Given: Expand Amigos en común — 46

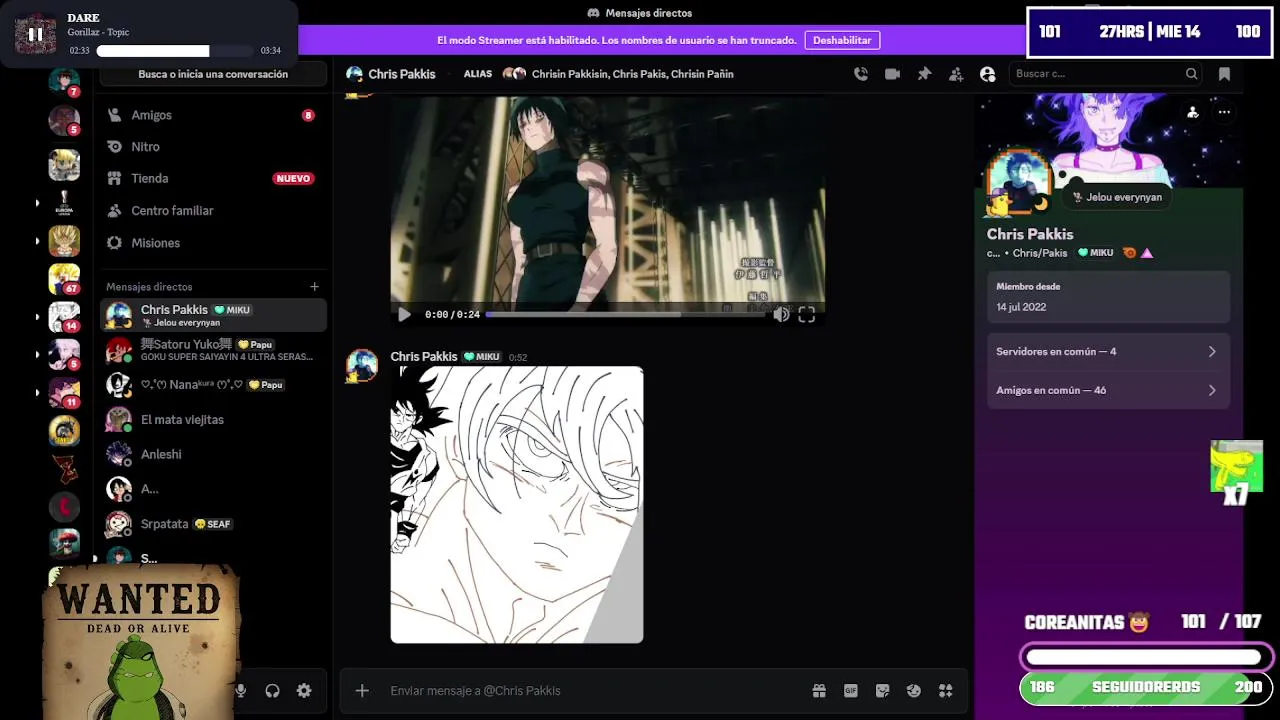Looking at the screenshot, I should coord(1108,390).
